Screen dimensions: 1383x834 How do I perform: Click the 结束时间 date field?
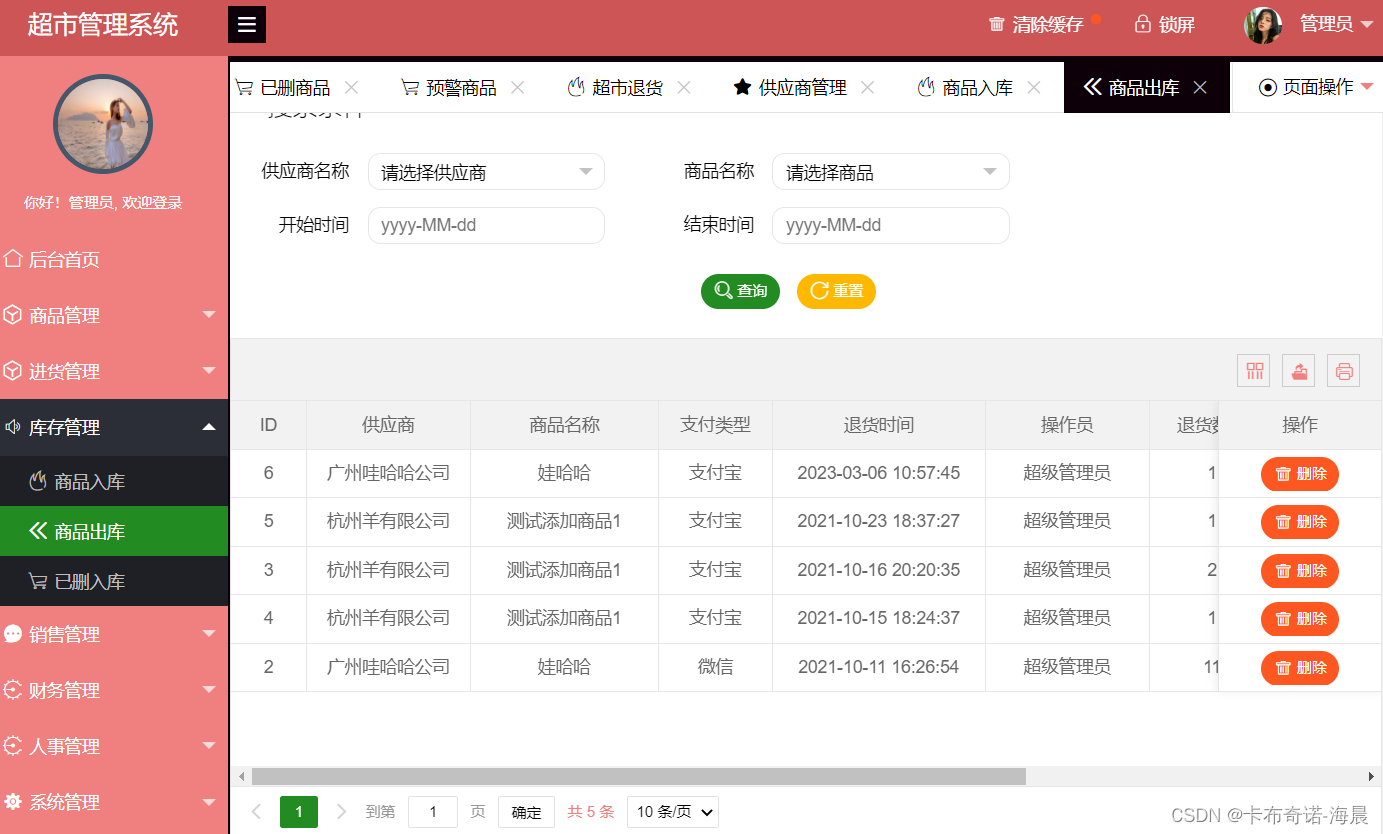tap(891, 225)
